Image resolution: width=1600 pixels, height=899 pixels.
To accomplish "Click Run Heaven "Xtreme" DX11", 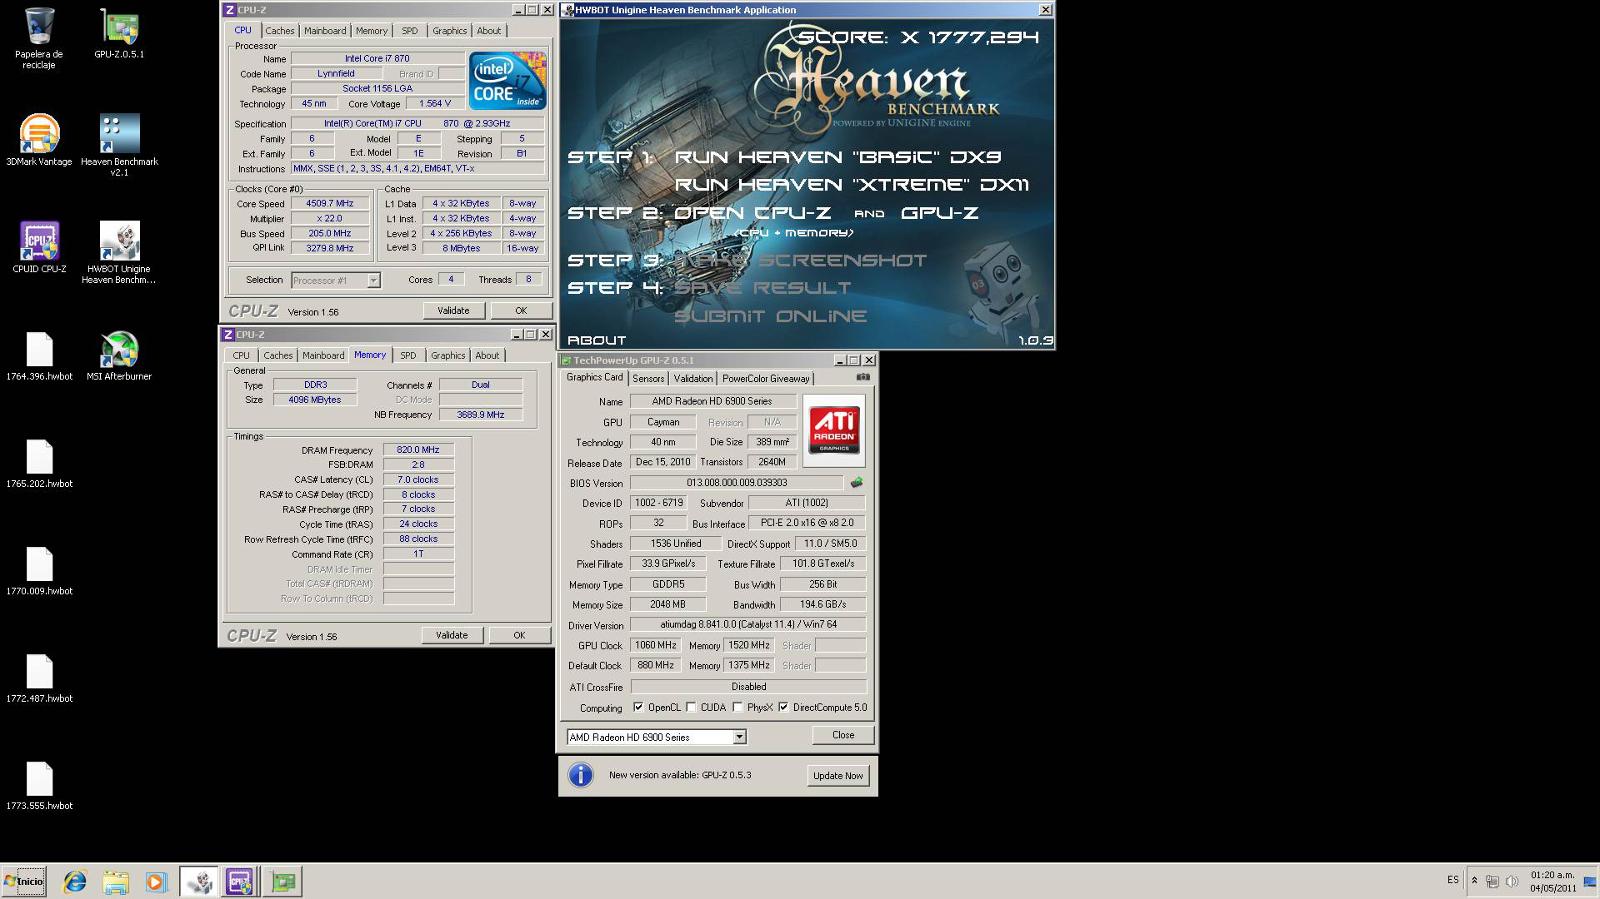I will (852, 185).
